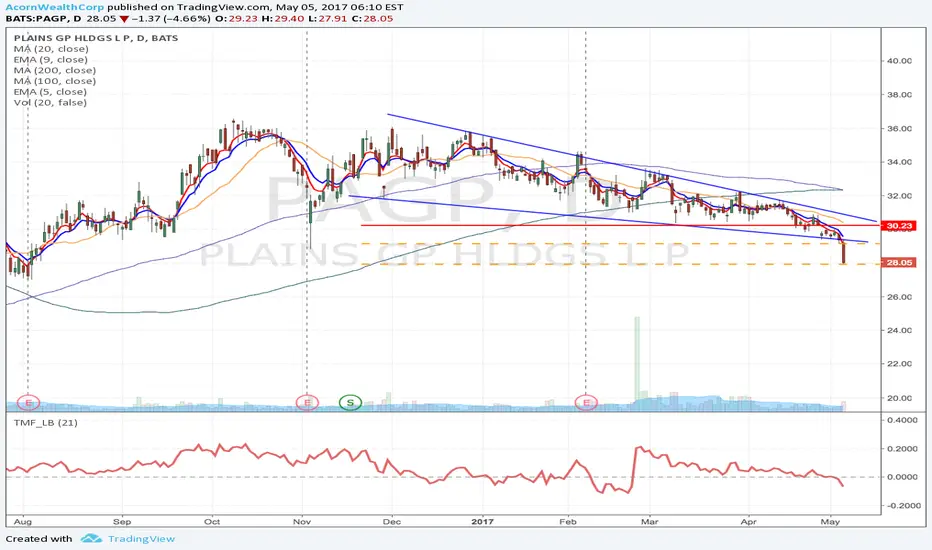Click the Aug date axis label
Screen dimensions: 932x550
point(23,521)
